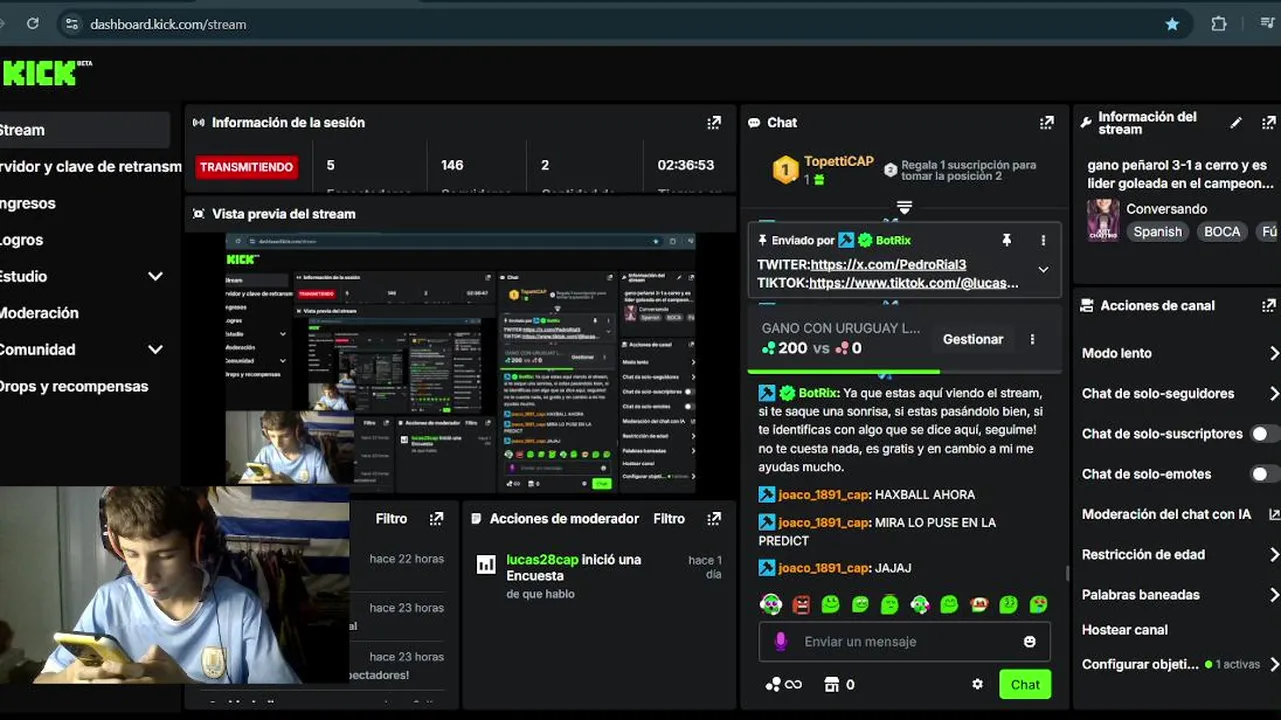Viewport: 1281px width, 720px height.
Task: Open the TikTok profile link
Action: pos(914,283)
